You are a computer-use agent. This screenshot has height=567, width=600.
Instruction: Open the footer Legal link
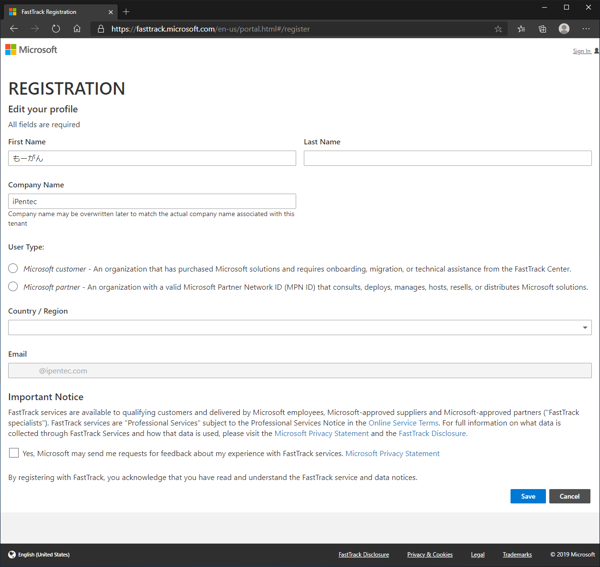click(x=478, y=555)
